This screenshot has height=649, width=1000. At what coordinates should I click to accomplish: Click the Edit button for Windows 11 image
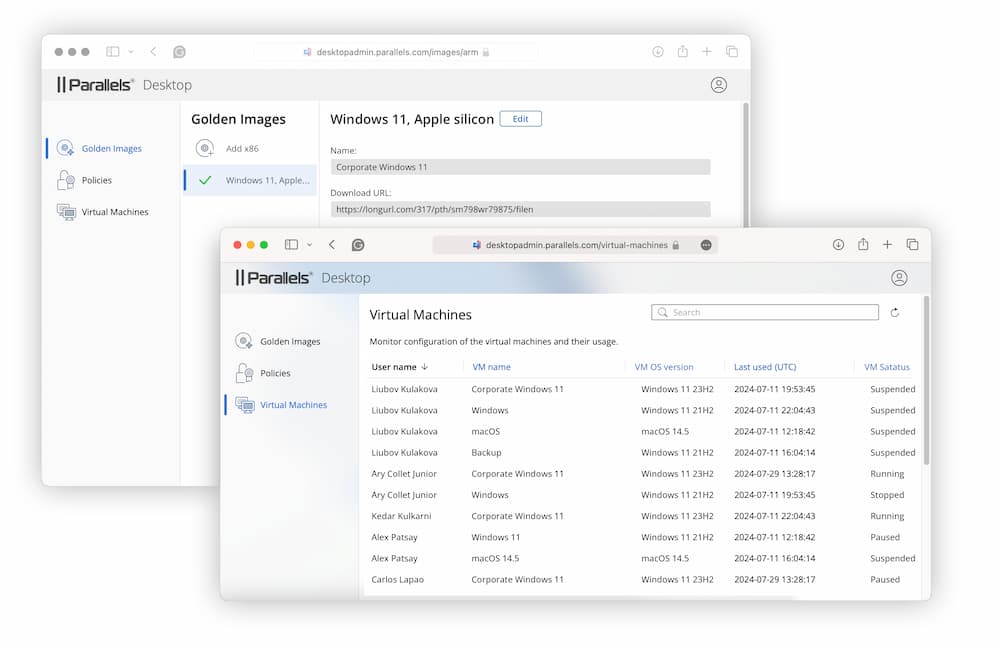coord(520,119)
